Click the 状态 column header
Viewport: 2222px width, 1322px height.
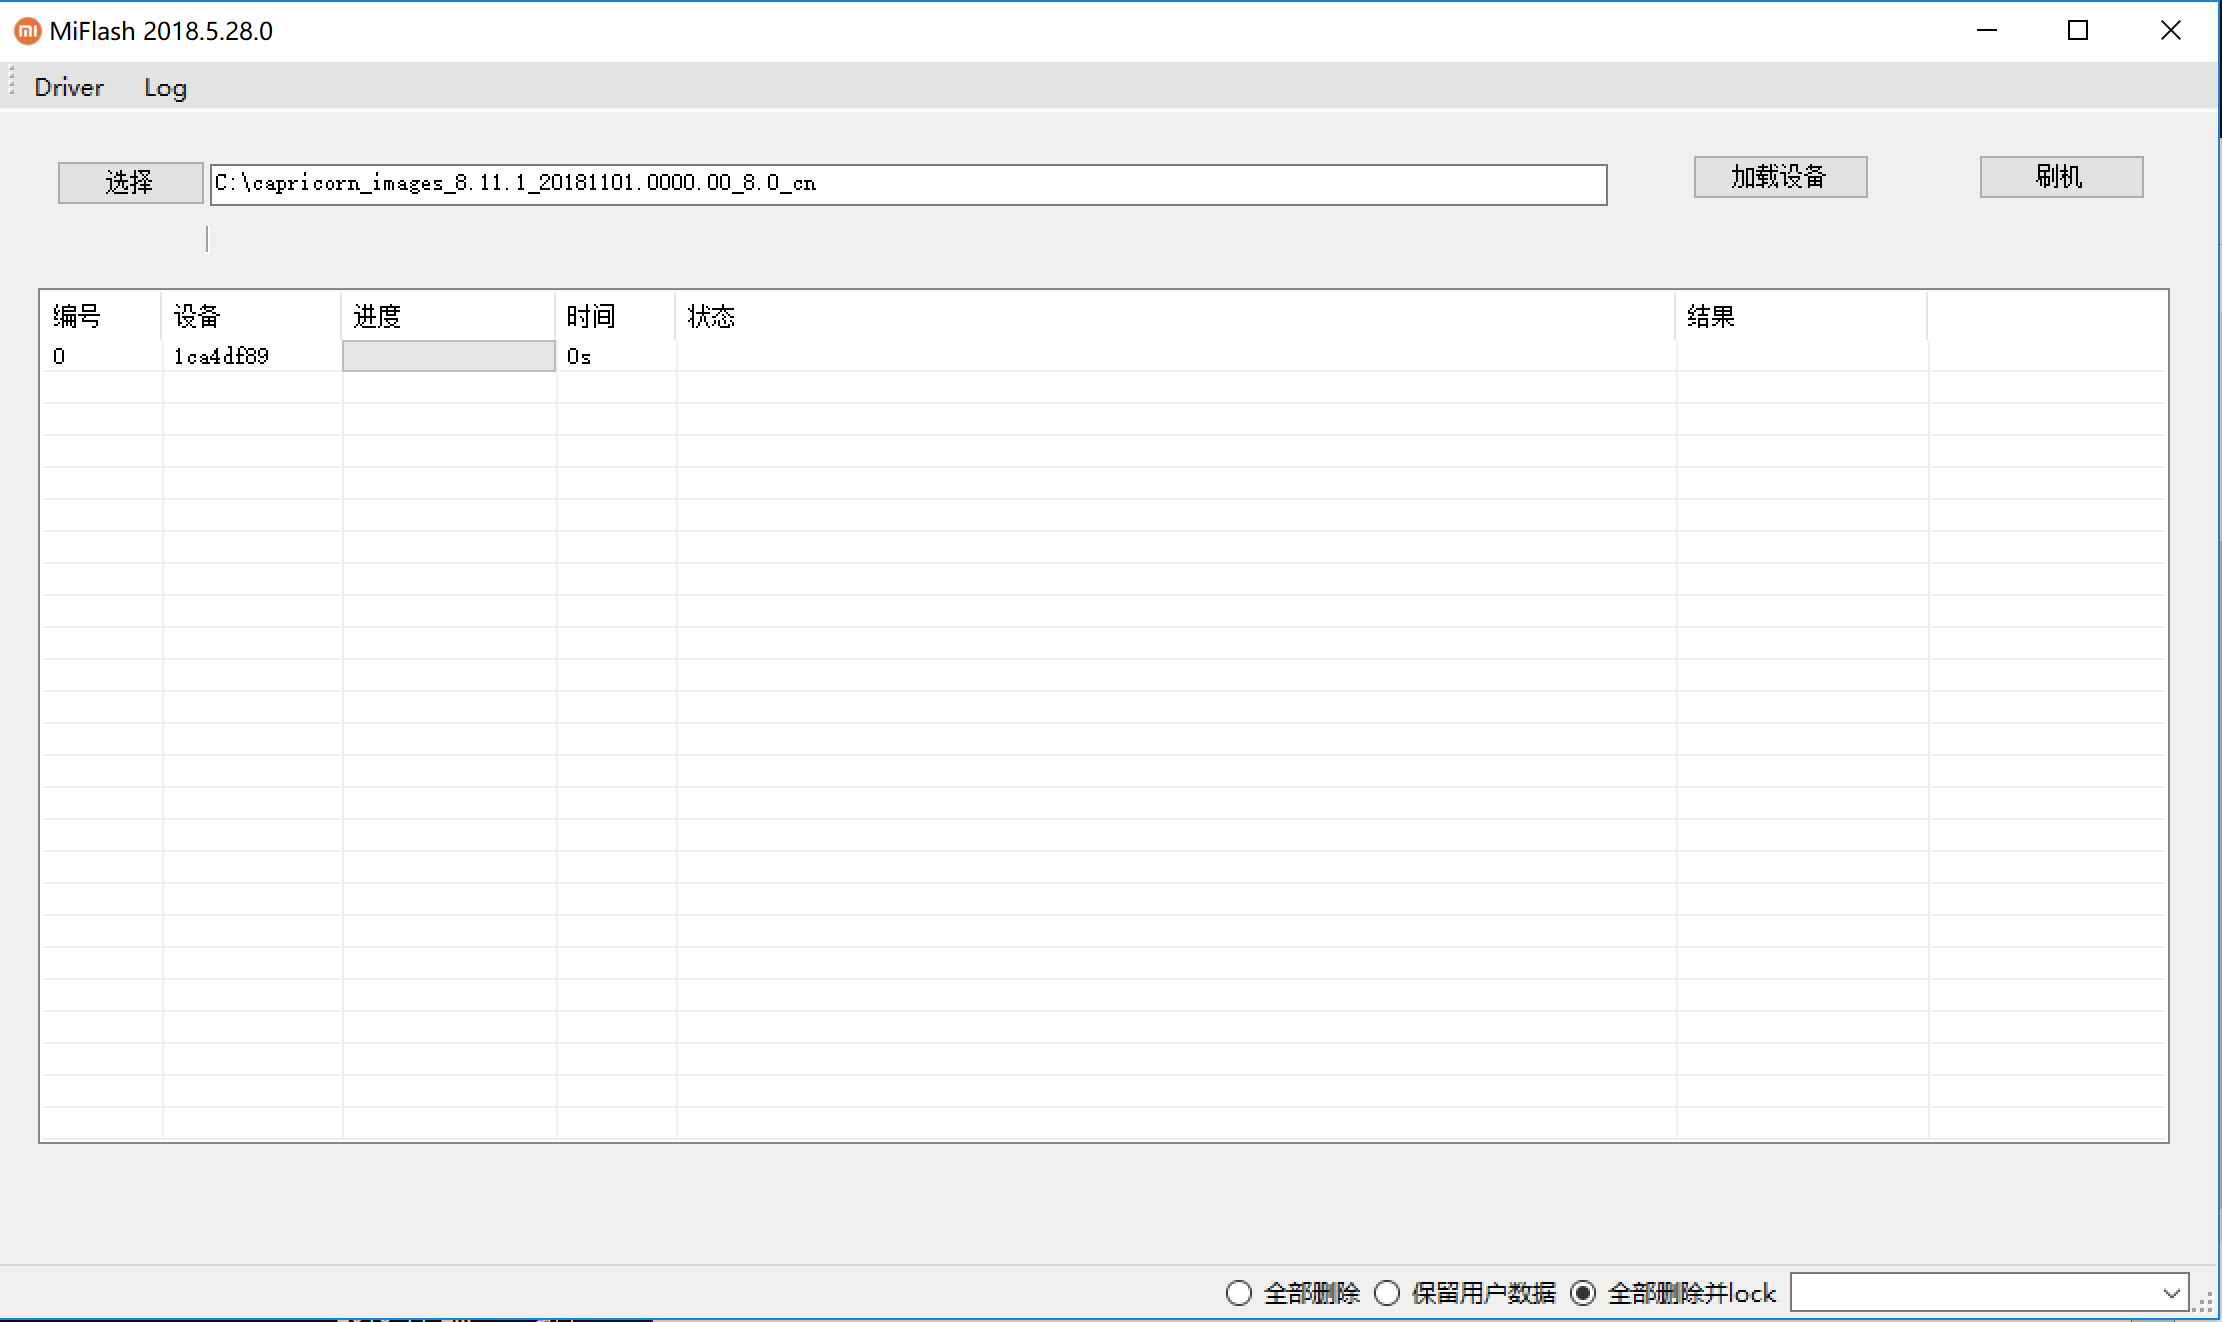pos(711,317)
